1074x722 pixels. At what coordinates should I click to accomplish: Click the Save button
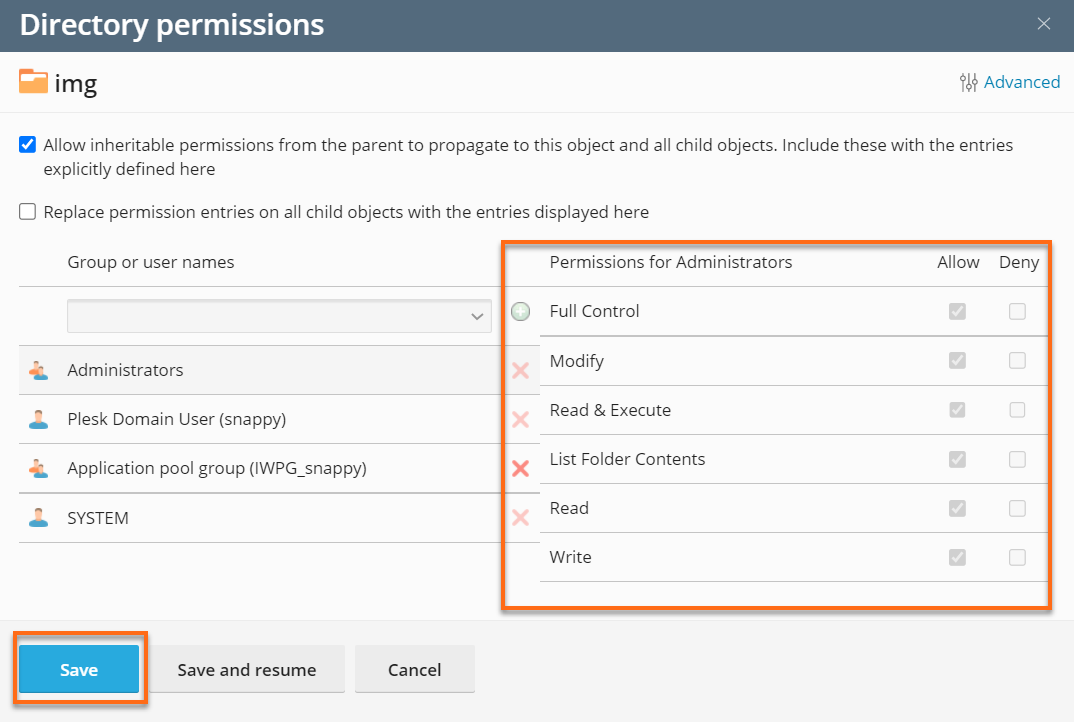pyautogui.click(x=80, y=669)
